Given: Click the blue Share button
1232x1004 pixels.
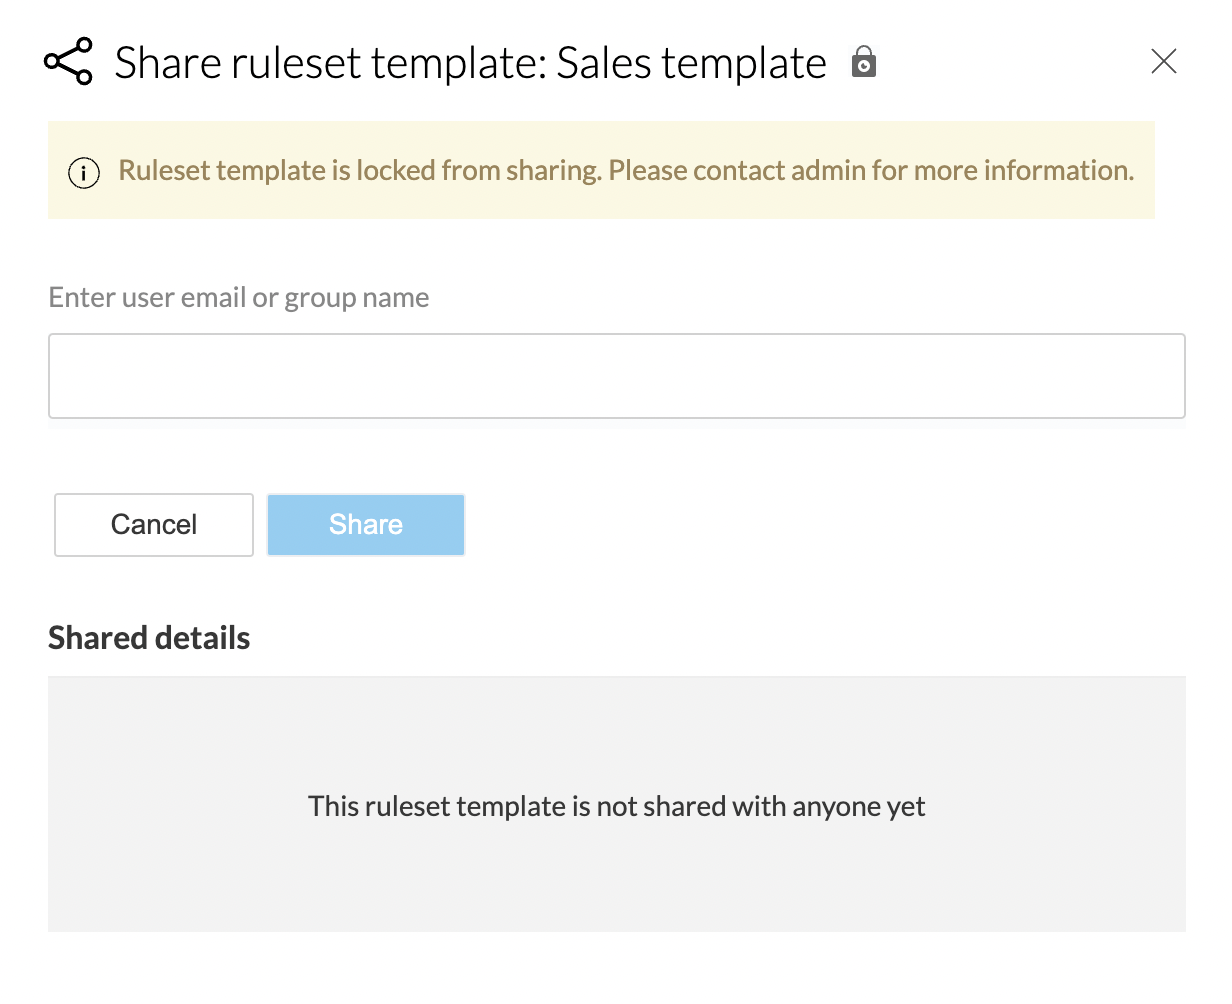Looking at the screenshot, I should (x=366, y=525).
